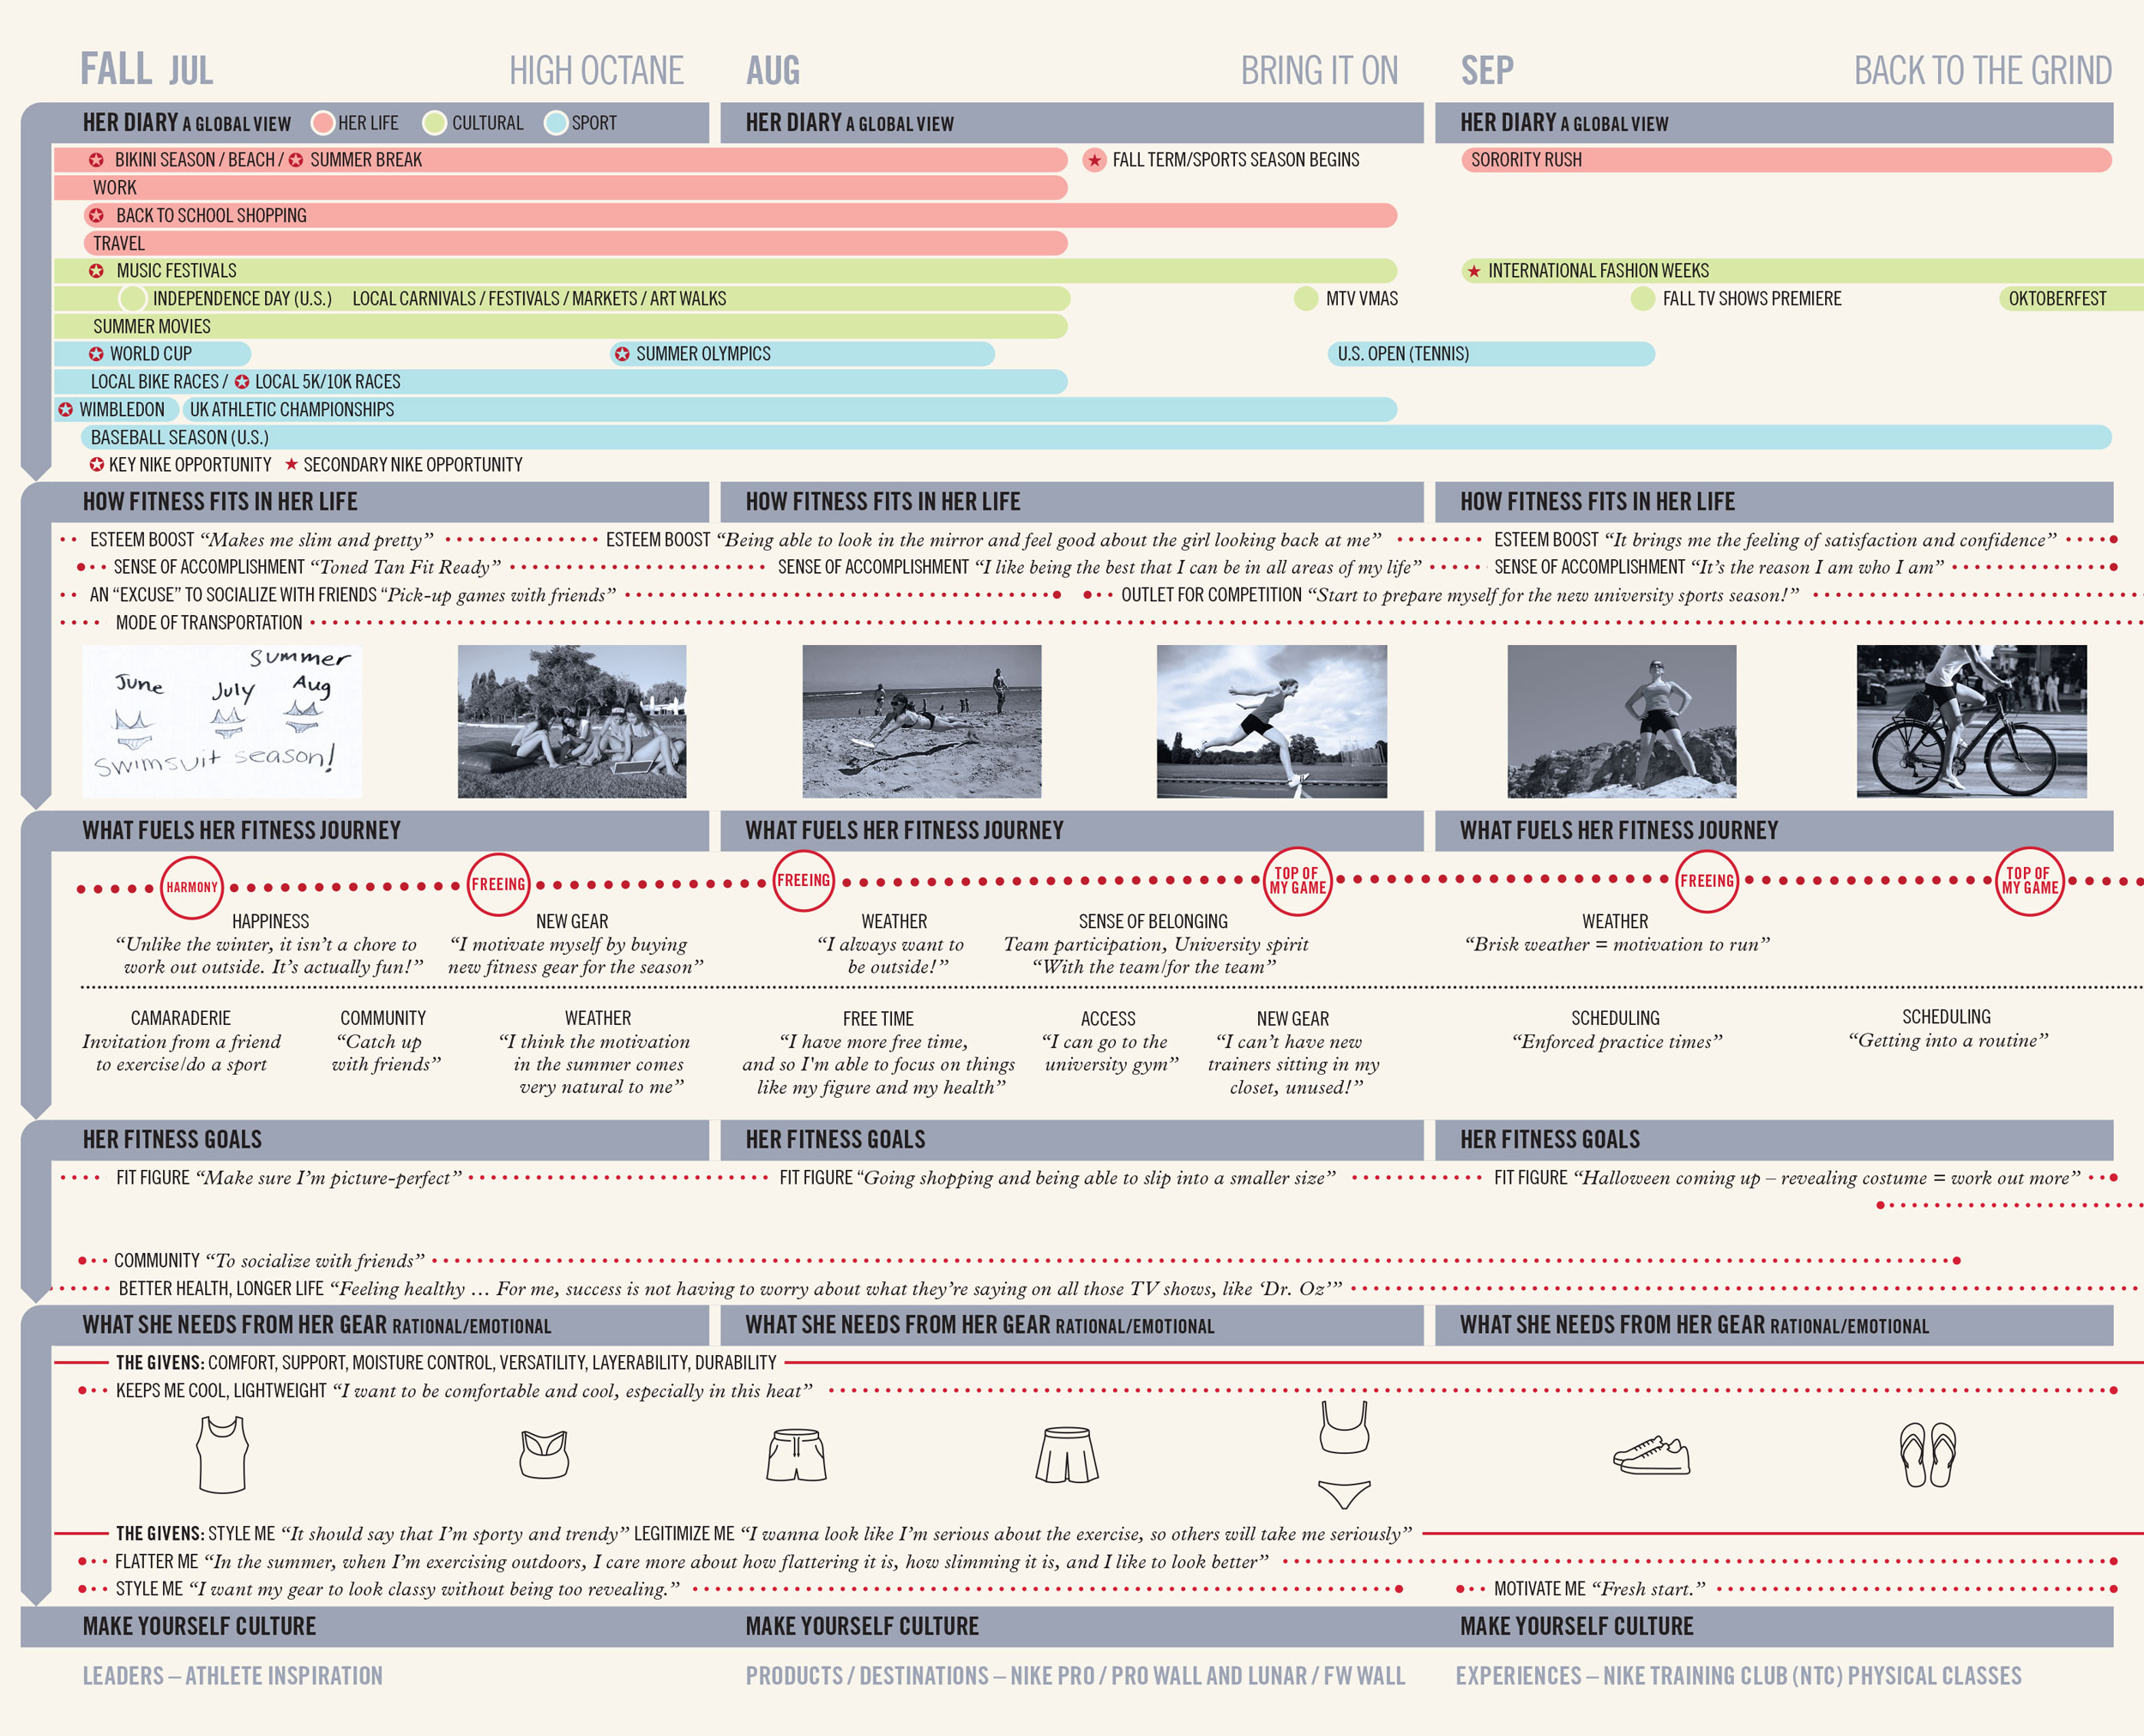Click FREEING badge above September WEATHER
The image size is (2144, 1736).
(1707, 881)
